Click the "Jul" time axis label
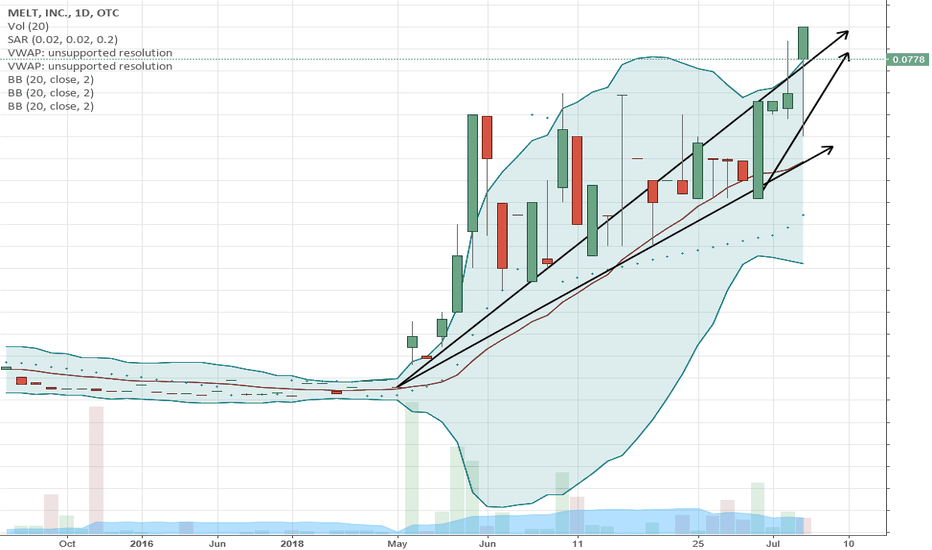The image size is (932, 550). [x=773, y=543]
